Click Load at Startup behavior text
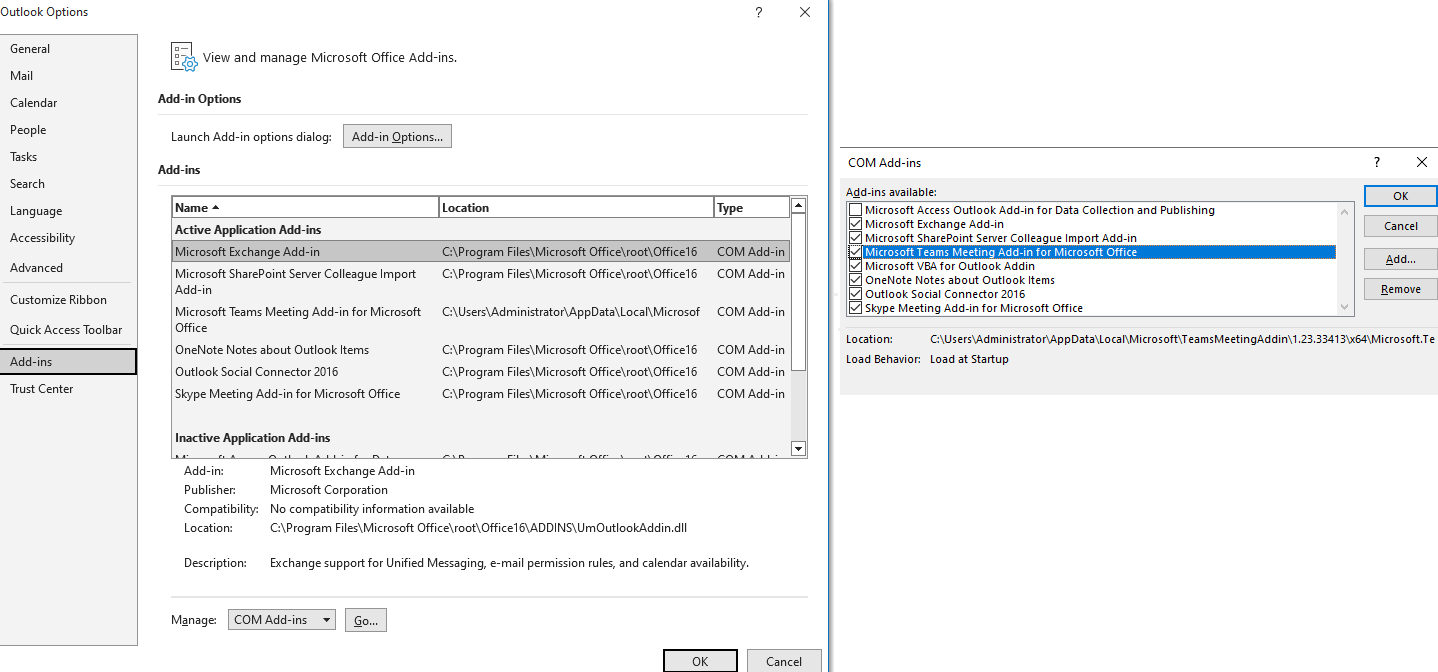The width and height of the screenshot is (1438, 672). click(x=969, y=359)
